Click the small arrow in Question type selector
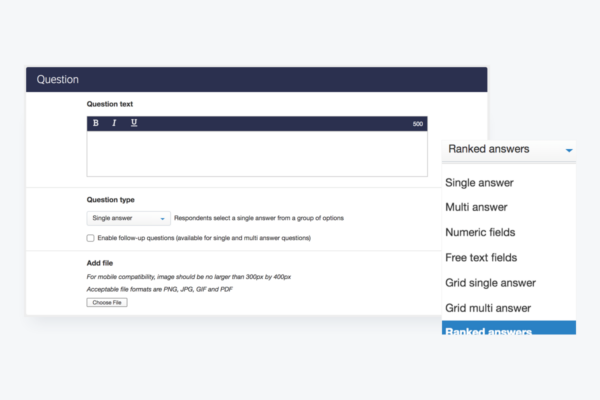 [162, 219]
